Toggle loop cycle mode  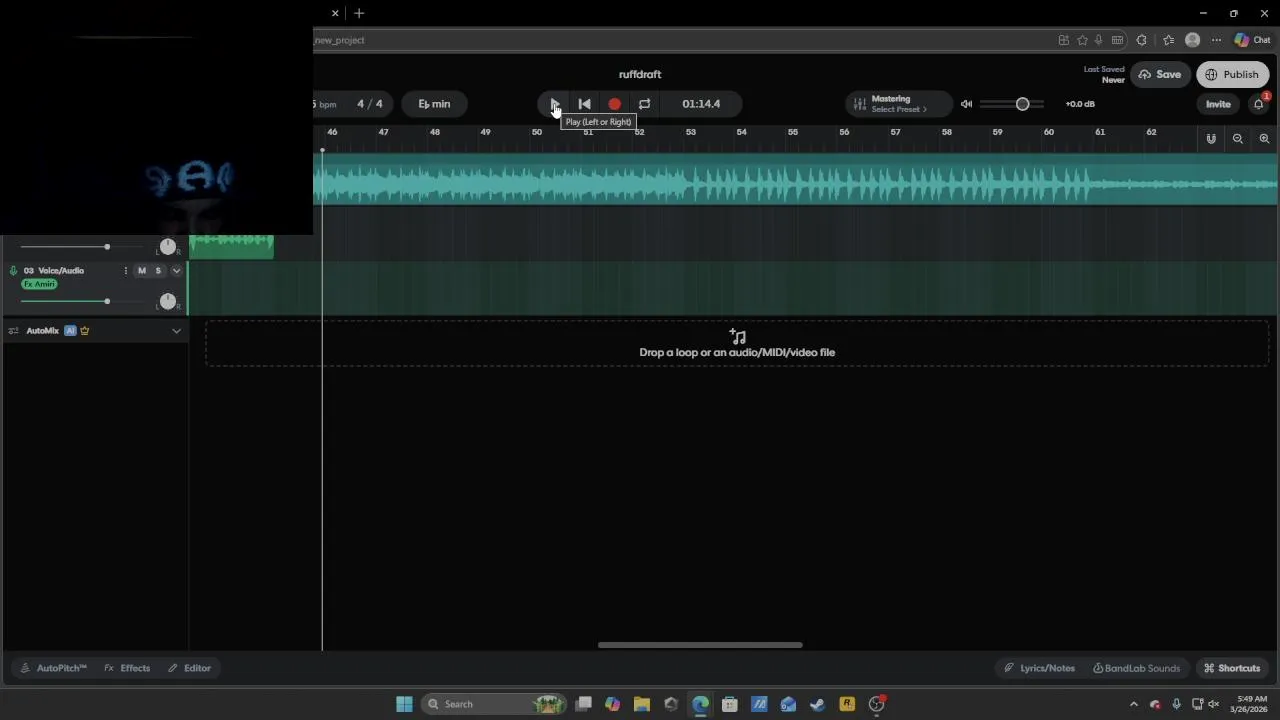[645, 104]
